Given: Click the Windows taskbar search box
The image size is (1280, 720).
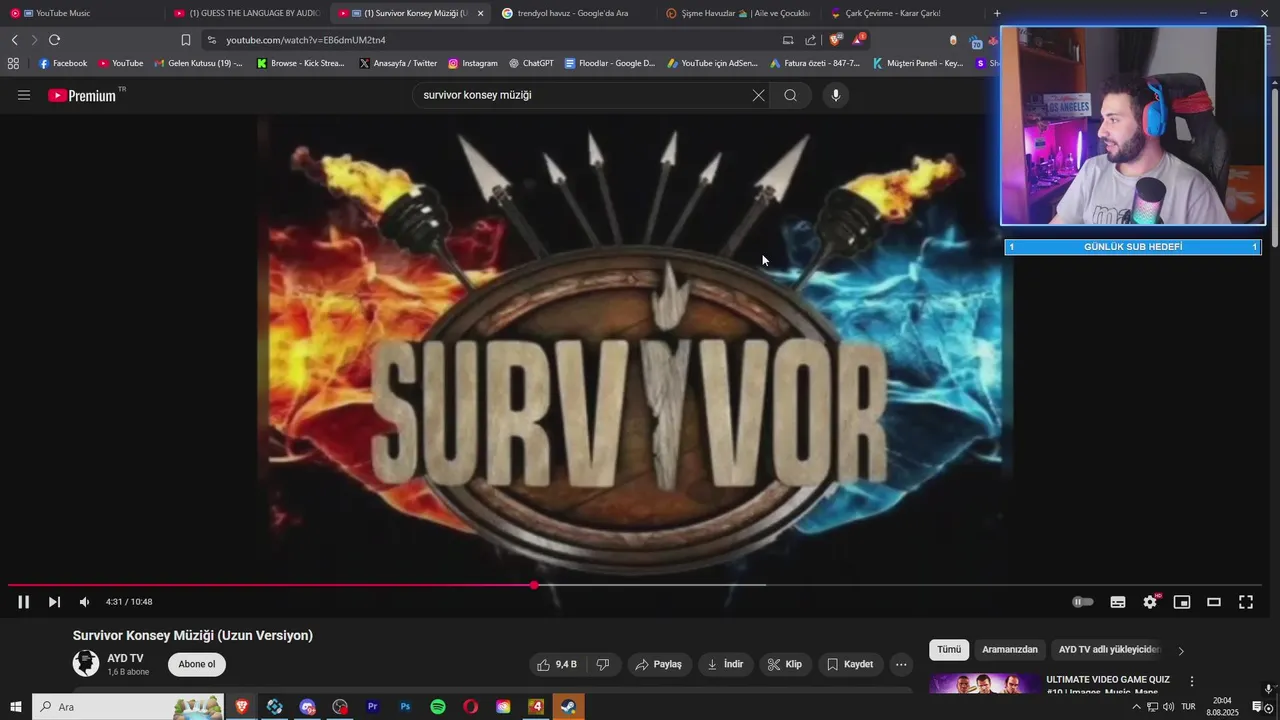Looking at the screenshot, I should (128, 707).
